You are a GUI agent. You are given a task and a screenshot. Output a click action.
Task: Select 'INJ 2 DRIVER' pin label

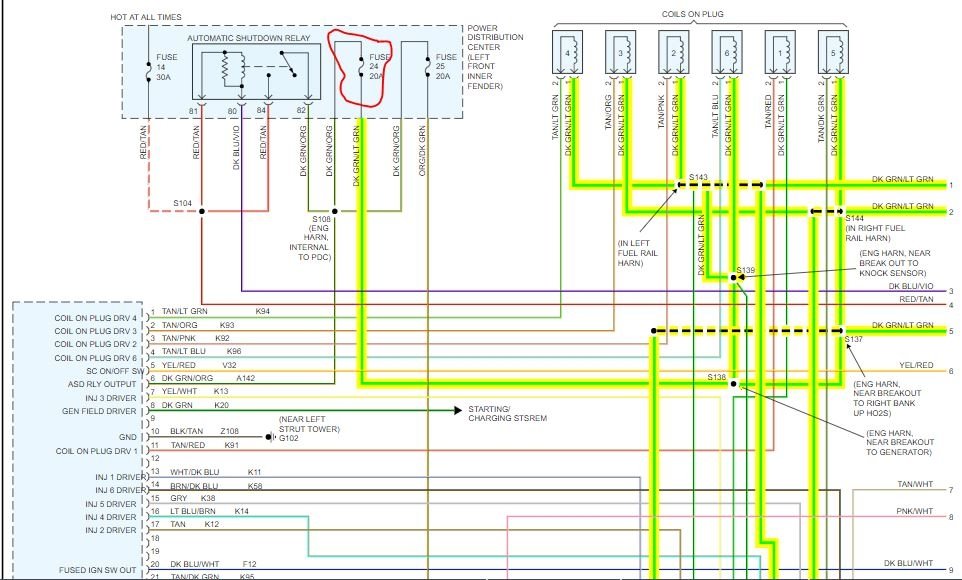coord(111,530)
